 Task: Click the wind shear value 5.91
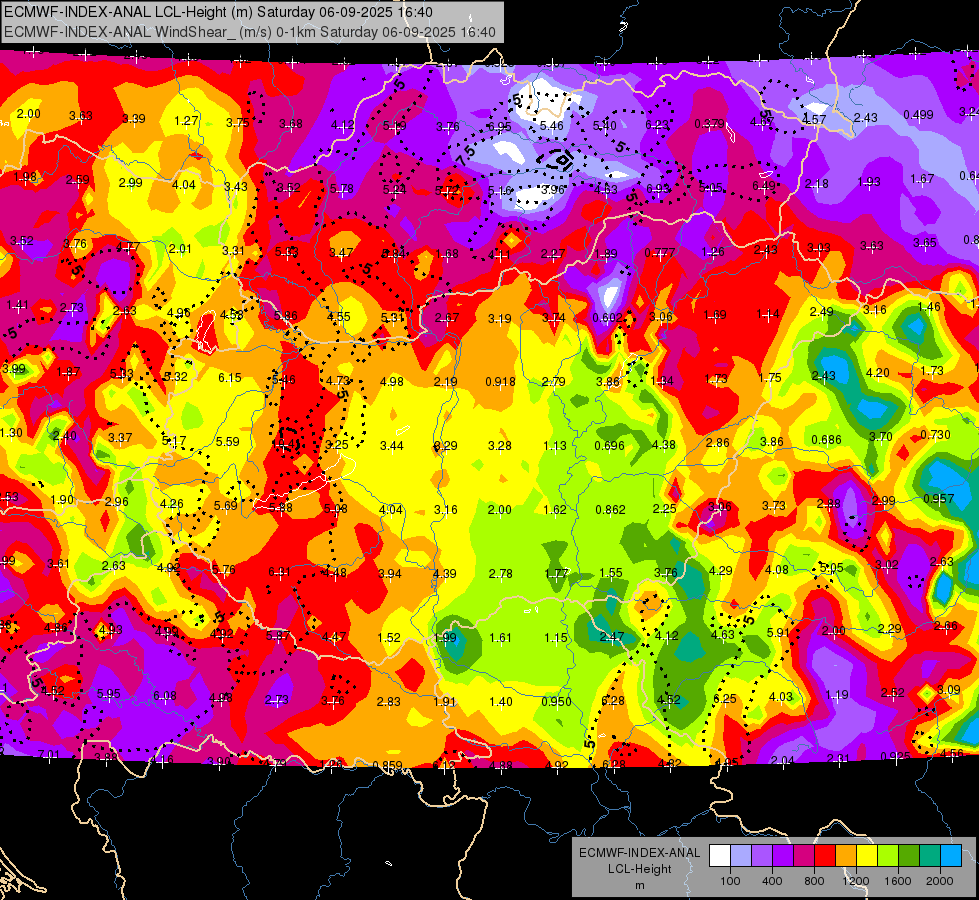click(x=779, y=633)
